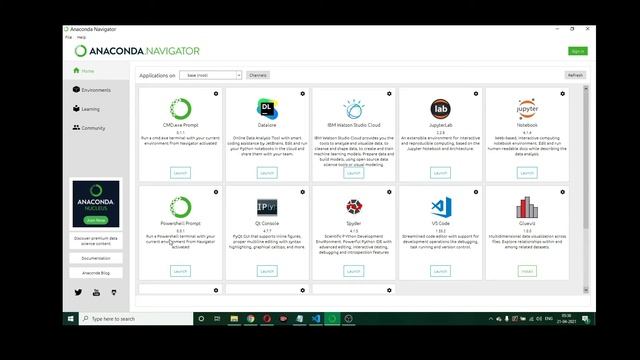Click the Datalore DL icon
This screenshot has width=640, height=360.
pyautogui.click(x=267, y=109)
